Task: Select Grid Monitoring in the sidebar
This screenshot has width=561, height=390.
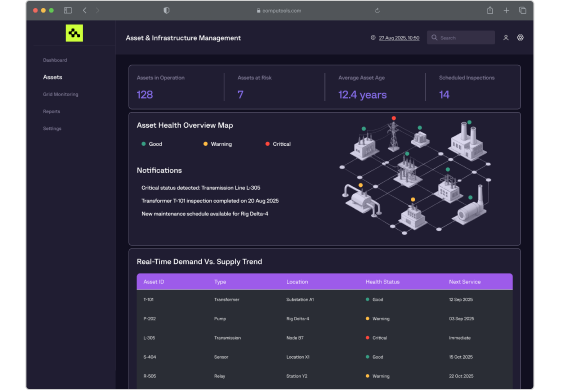Action: 60,94
